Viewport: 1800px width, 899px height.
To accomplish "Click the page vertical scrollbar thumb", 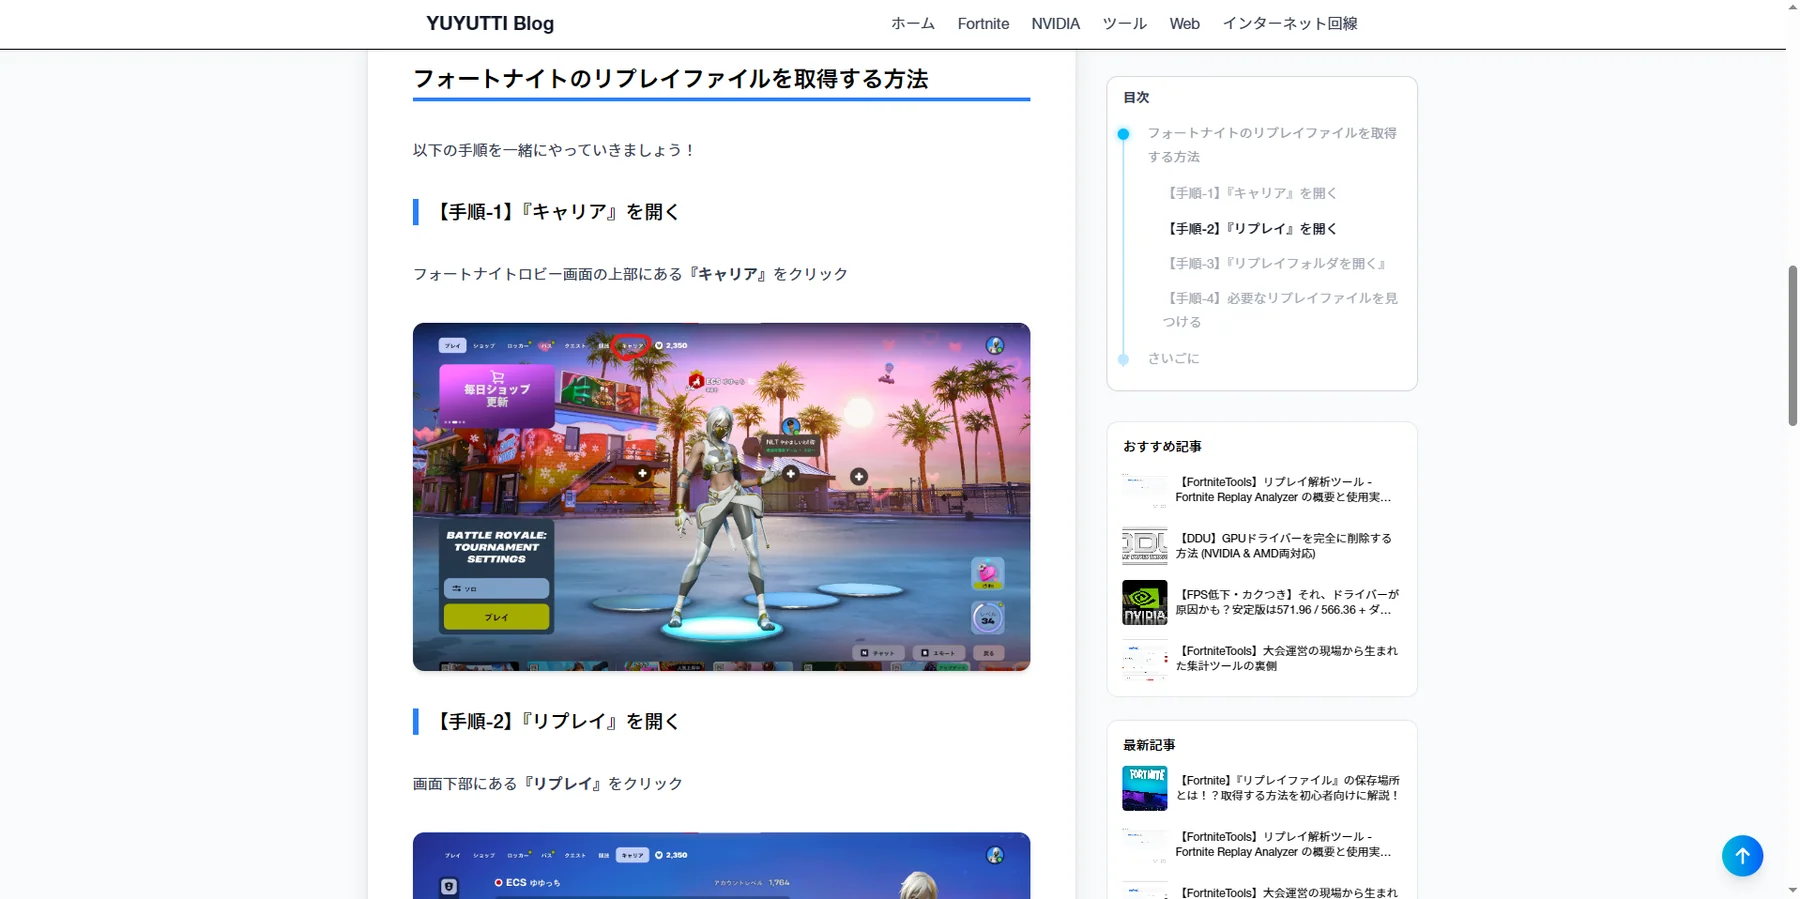I will (1792, 345).
